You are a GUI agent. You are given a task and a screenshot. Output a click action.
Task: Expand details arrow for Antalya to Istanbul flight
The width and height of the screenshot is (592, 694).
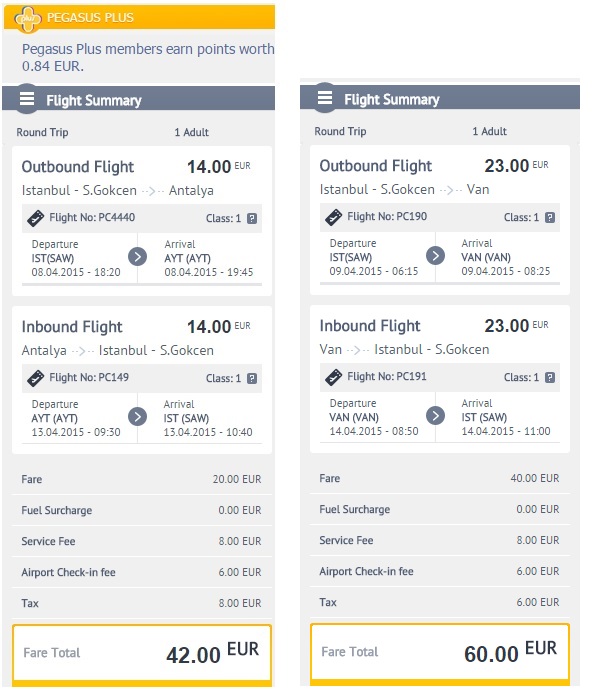click(138, 417)
